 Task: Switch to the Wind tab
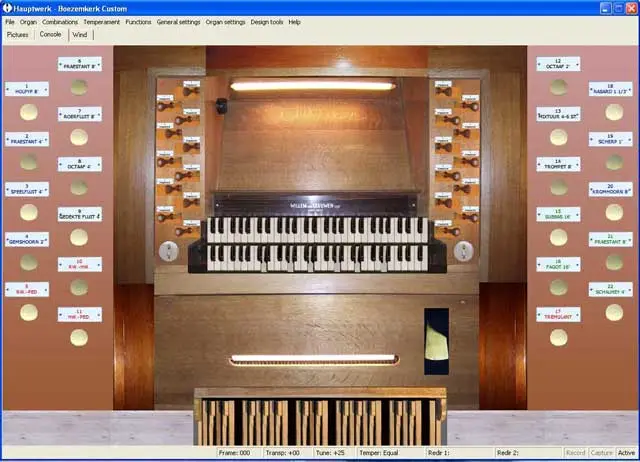(80, 34)
